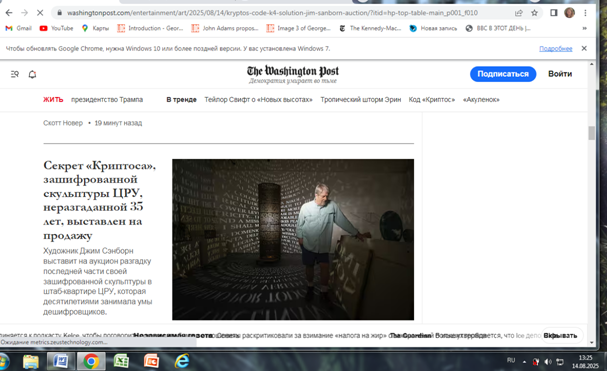Select the «Код «Криптос»» trending topic
607x375 pixels.
(432, 99)
